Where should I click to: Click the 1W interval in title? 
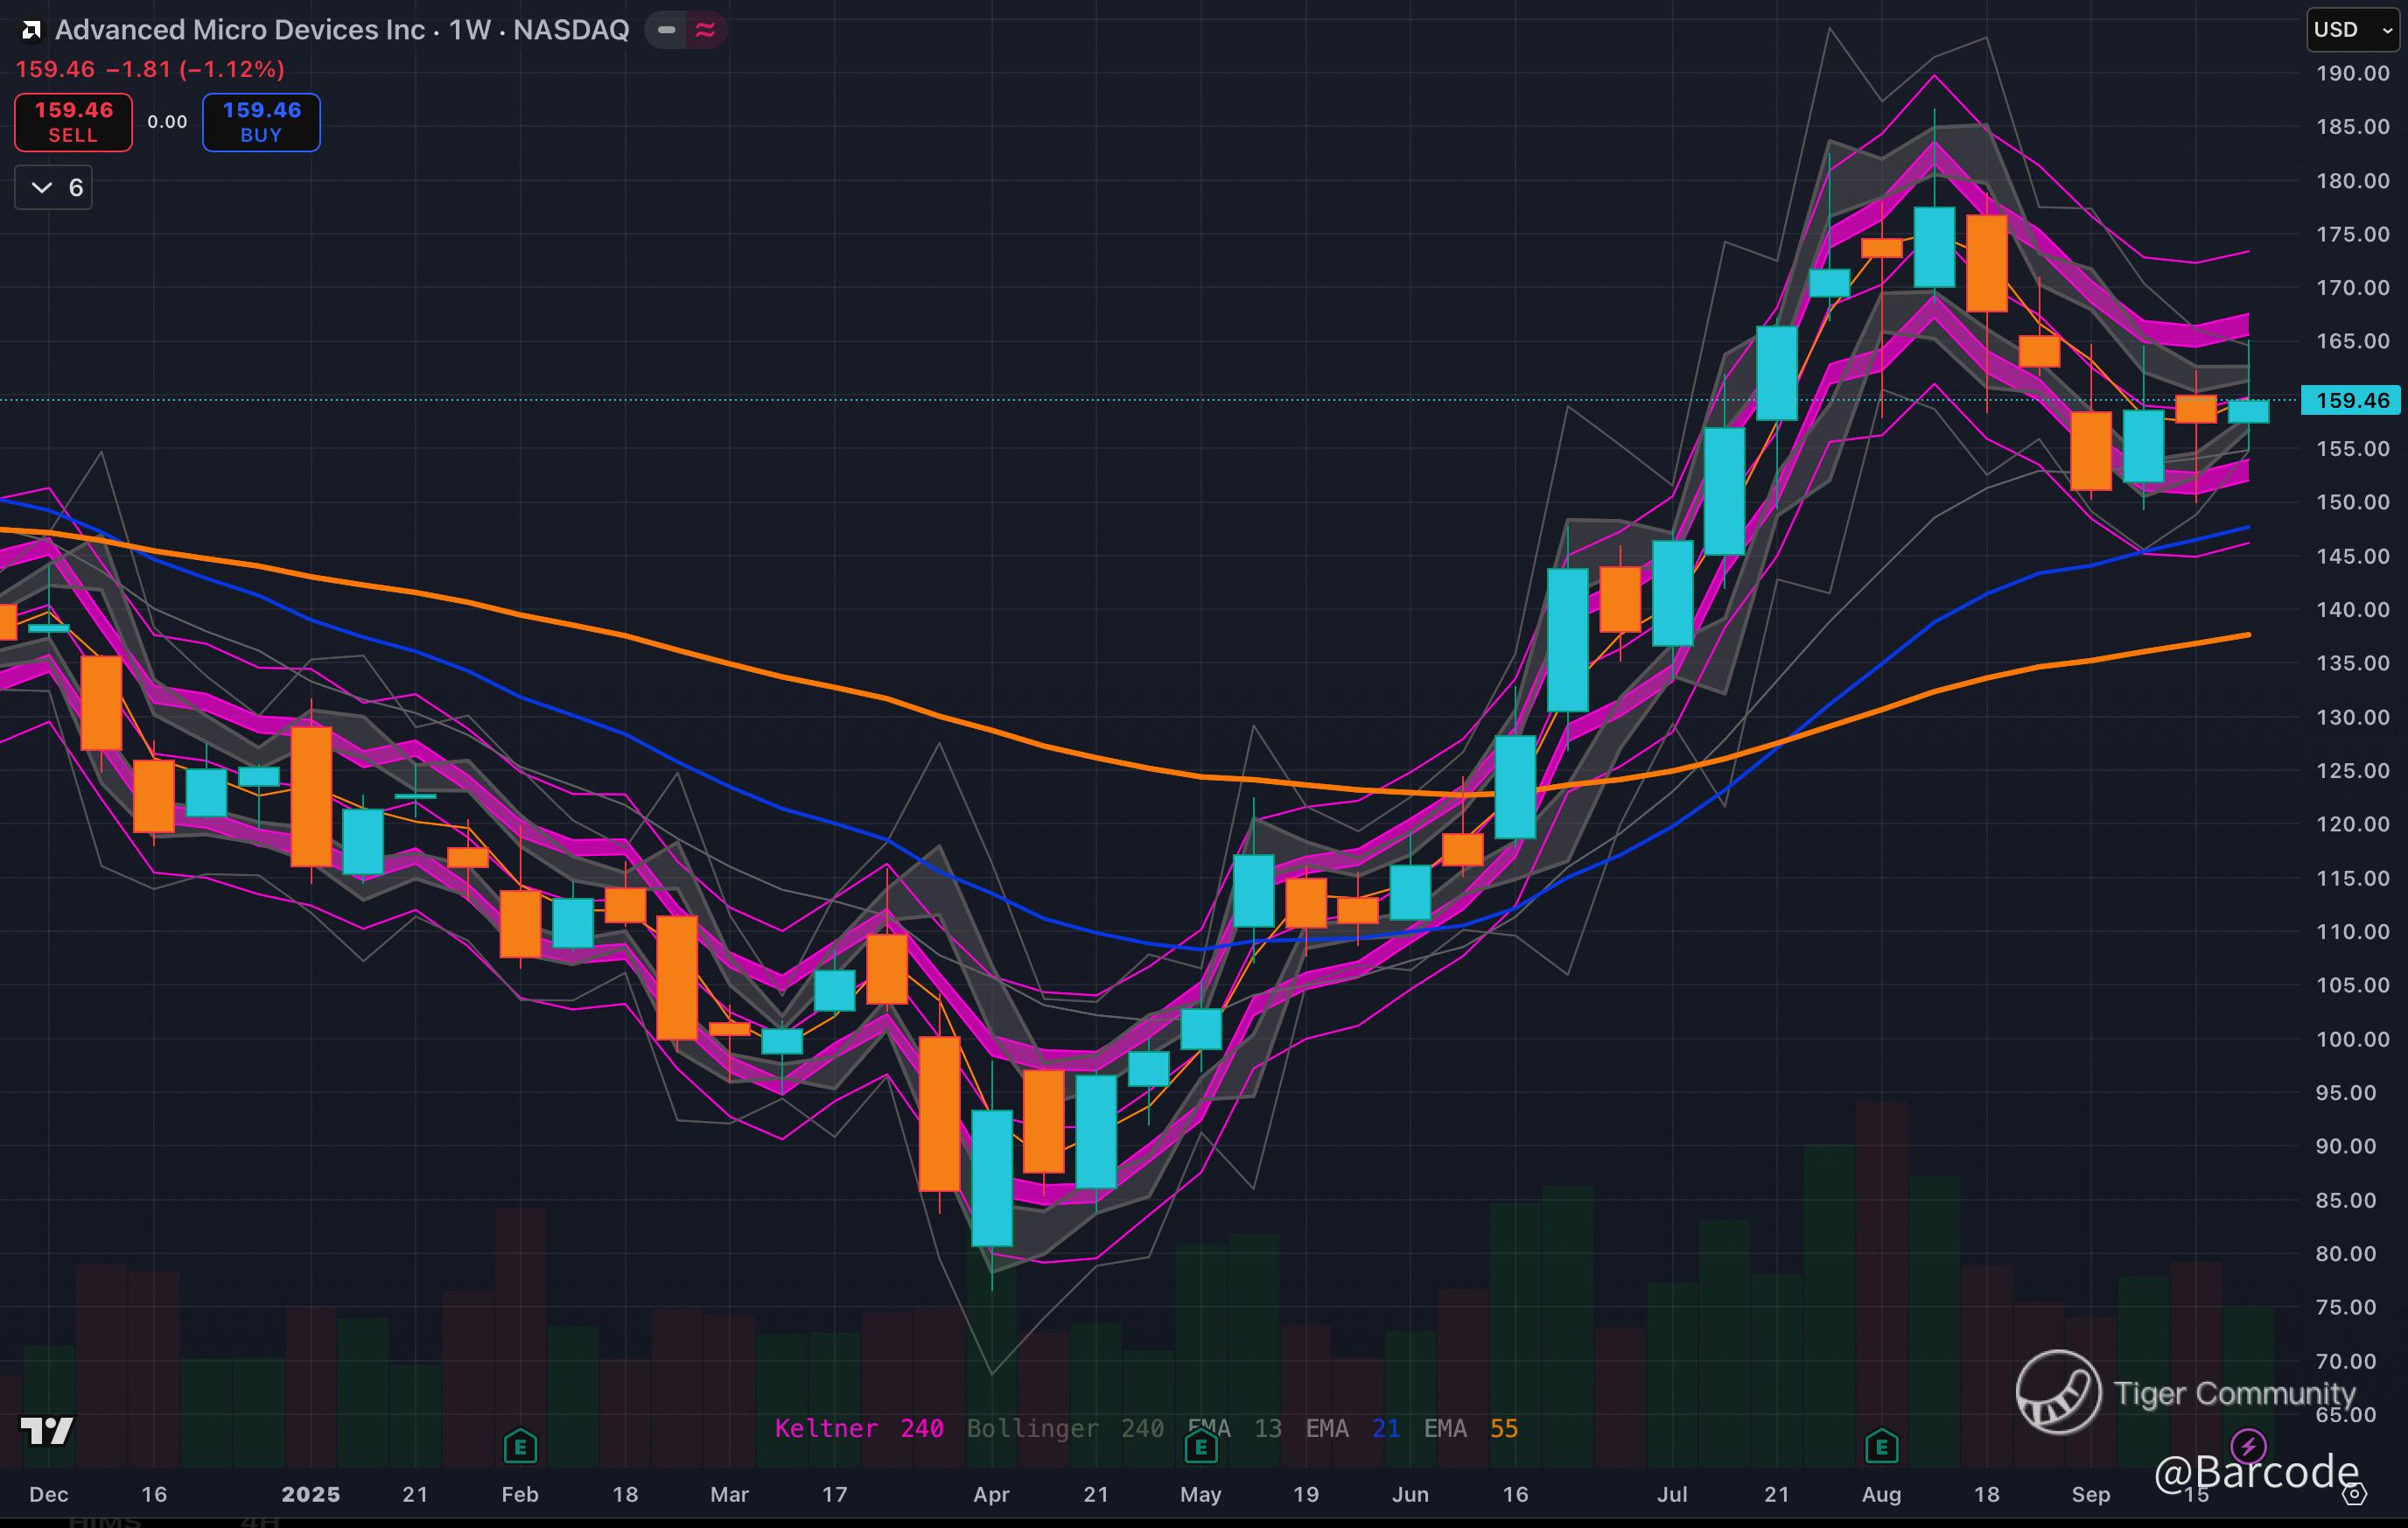(x=469, y=30)
